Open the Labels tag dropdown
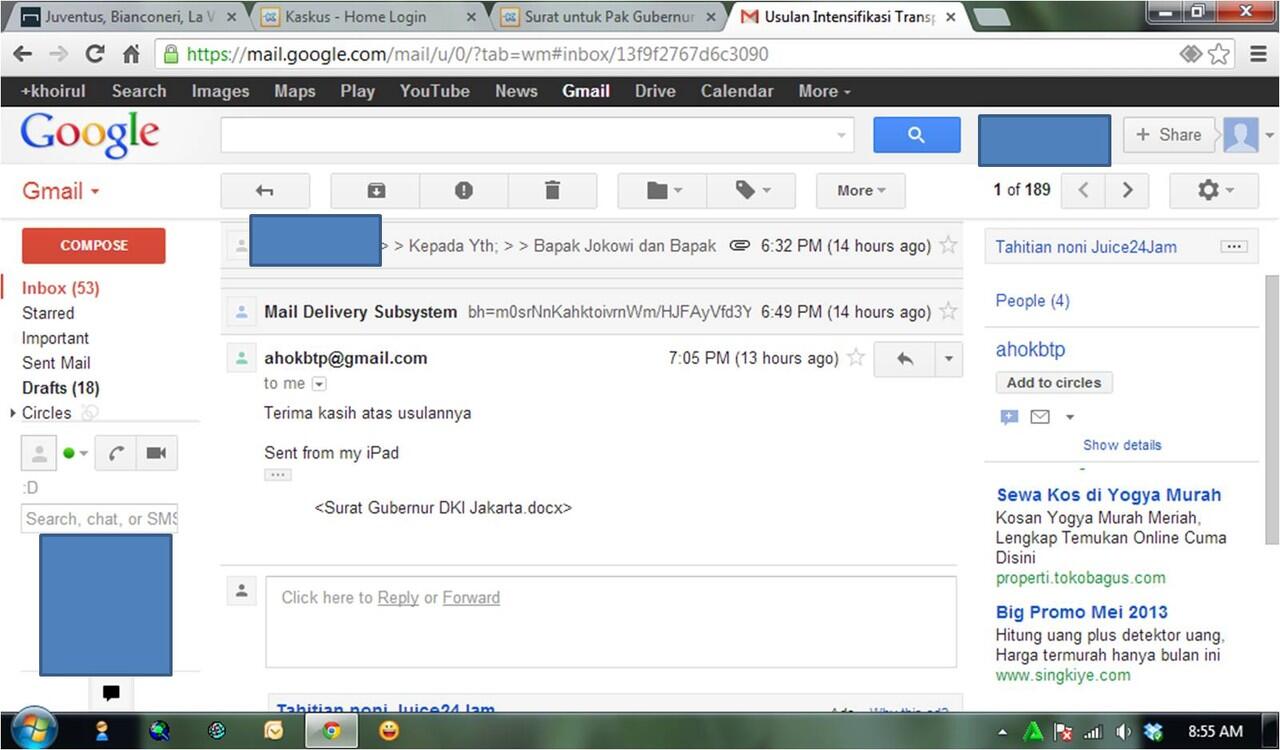 (751, 190)
